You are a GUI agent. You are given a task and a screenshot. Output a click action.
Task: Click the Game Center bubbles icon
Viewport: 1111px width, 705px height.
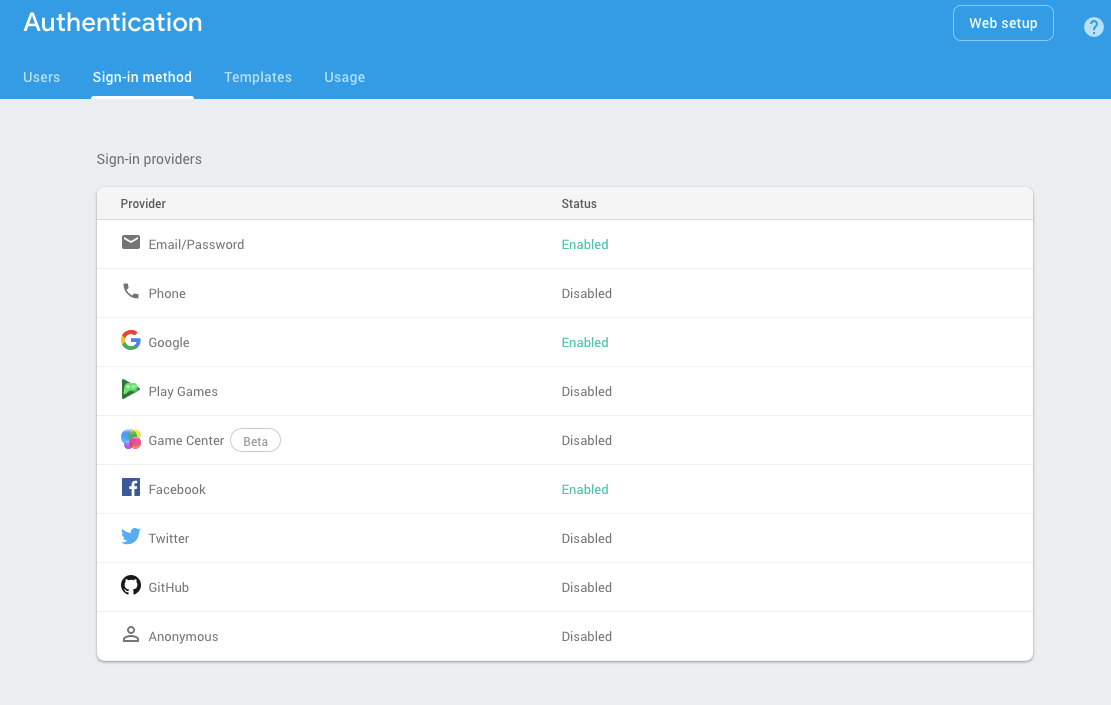130,439
